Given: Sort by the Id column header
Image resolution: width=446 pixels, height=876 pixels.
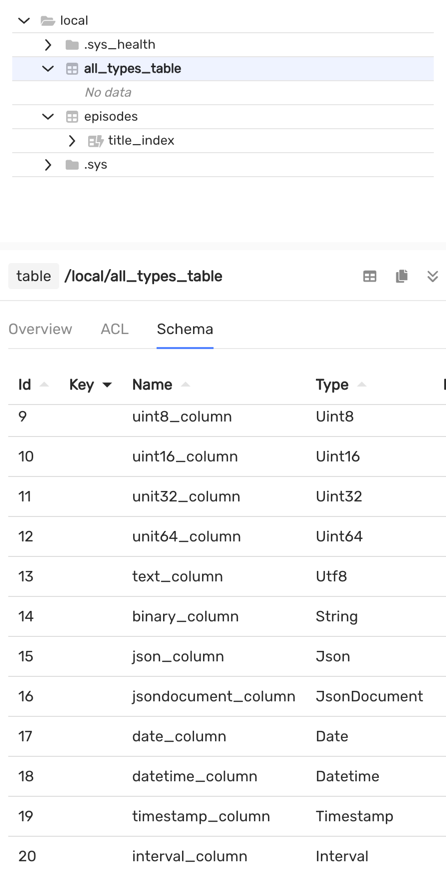Looking at the screenshot, I should [x=25, y=384].
